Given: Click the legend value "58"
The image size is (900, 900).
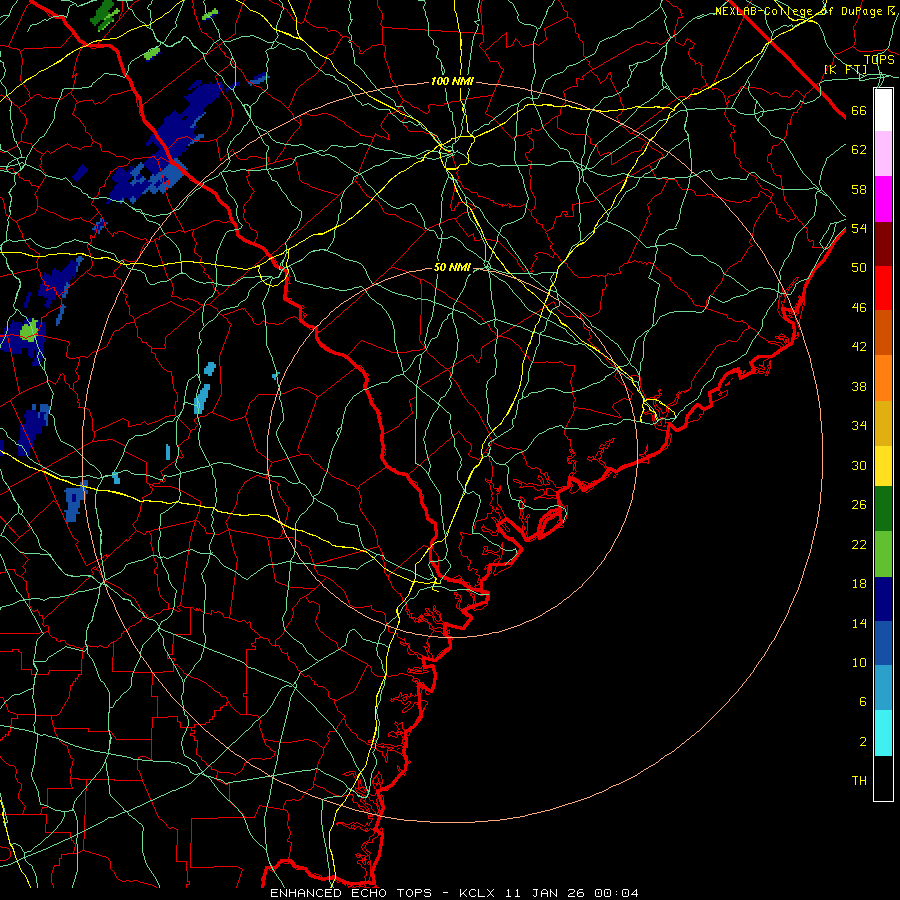Looking at the screenshot, I should [x=859, y=189].
